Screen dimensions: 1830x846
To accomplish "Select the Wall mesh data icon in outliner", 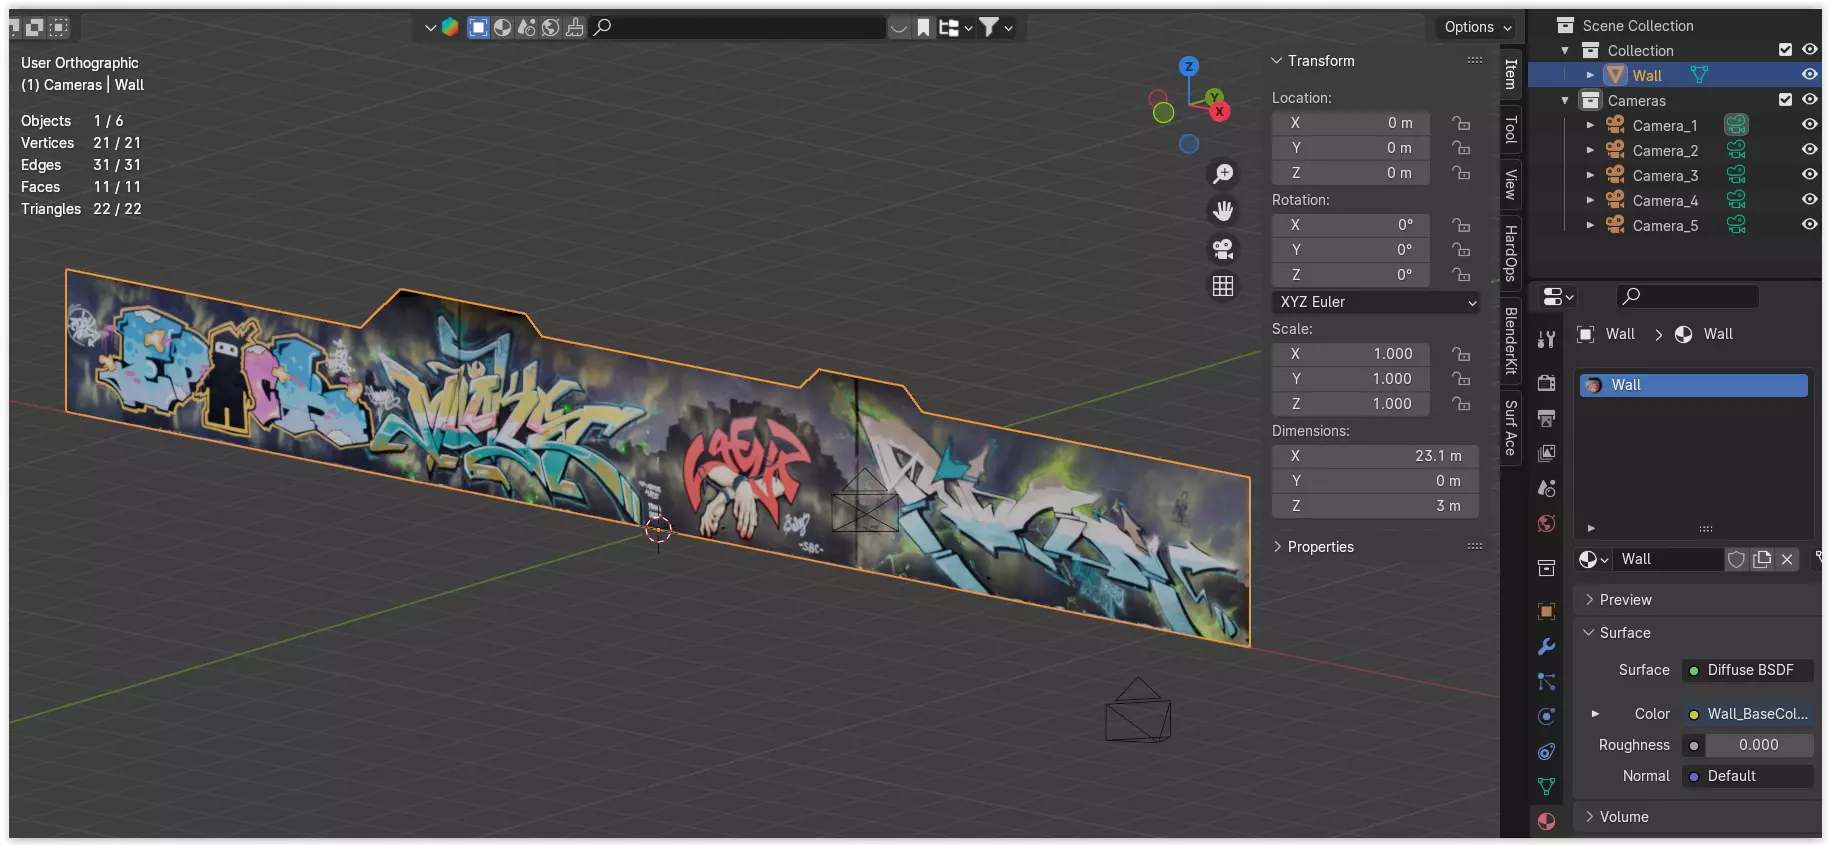I will [1699, 75].
